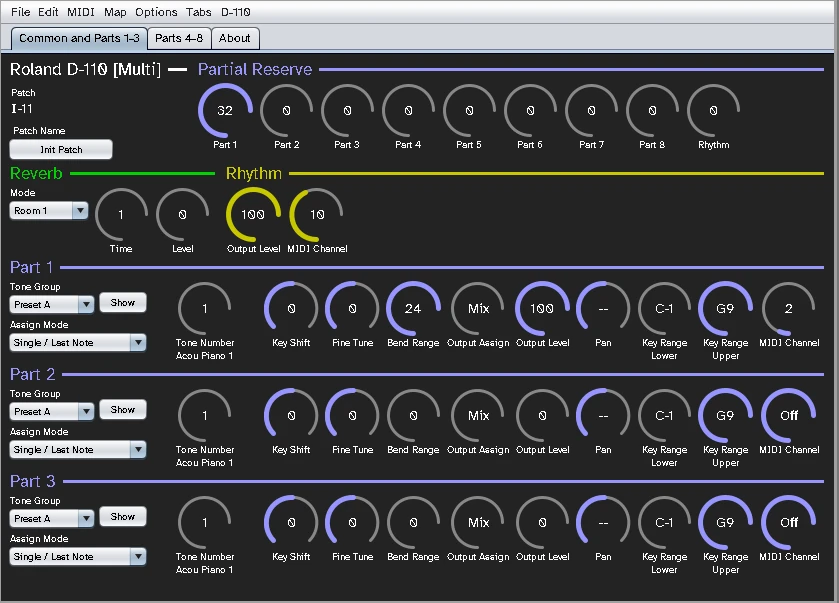Image resolution: width=839 pixels, height=603 pixels.
Task: Click the Show button in Part 3
Action: tap(123, 517)
